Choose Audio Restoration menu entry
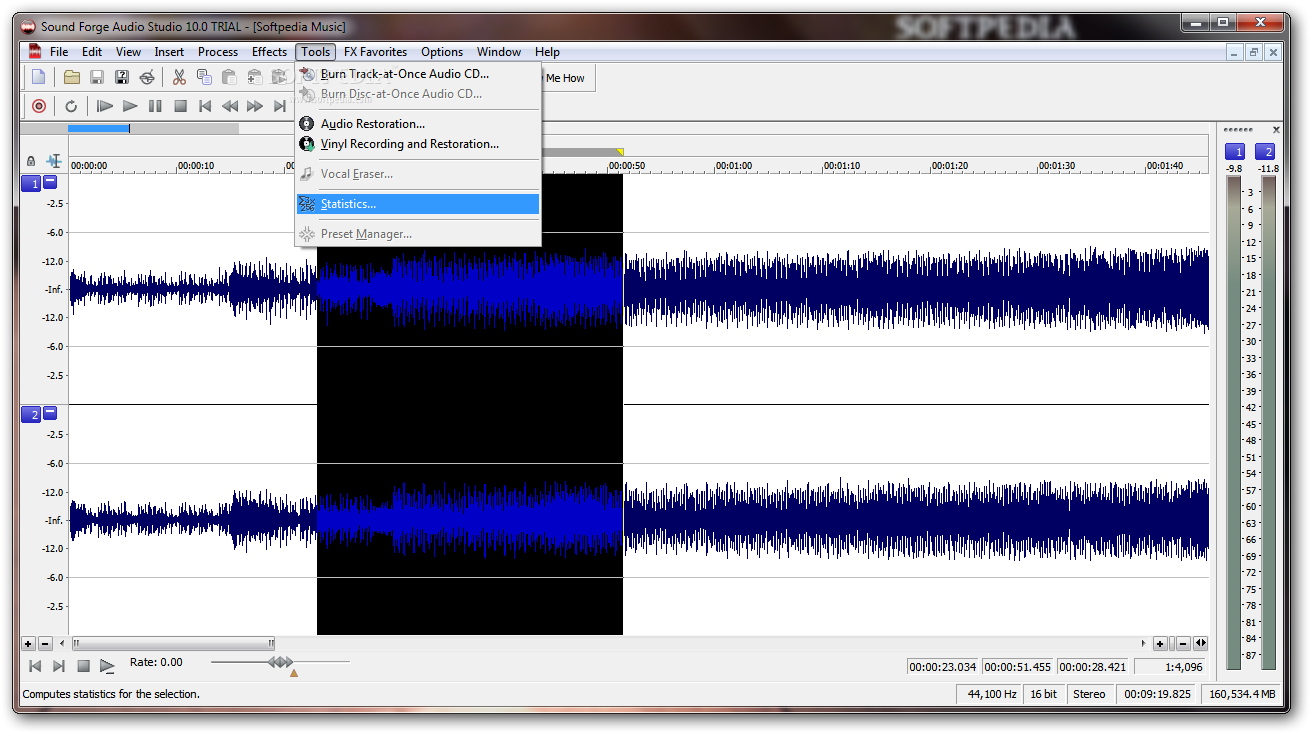Viewport: 1311px width, 734px height. click(418, 124)
